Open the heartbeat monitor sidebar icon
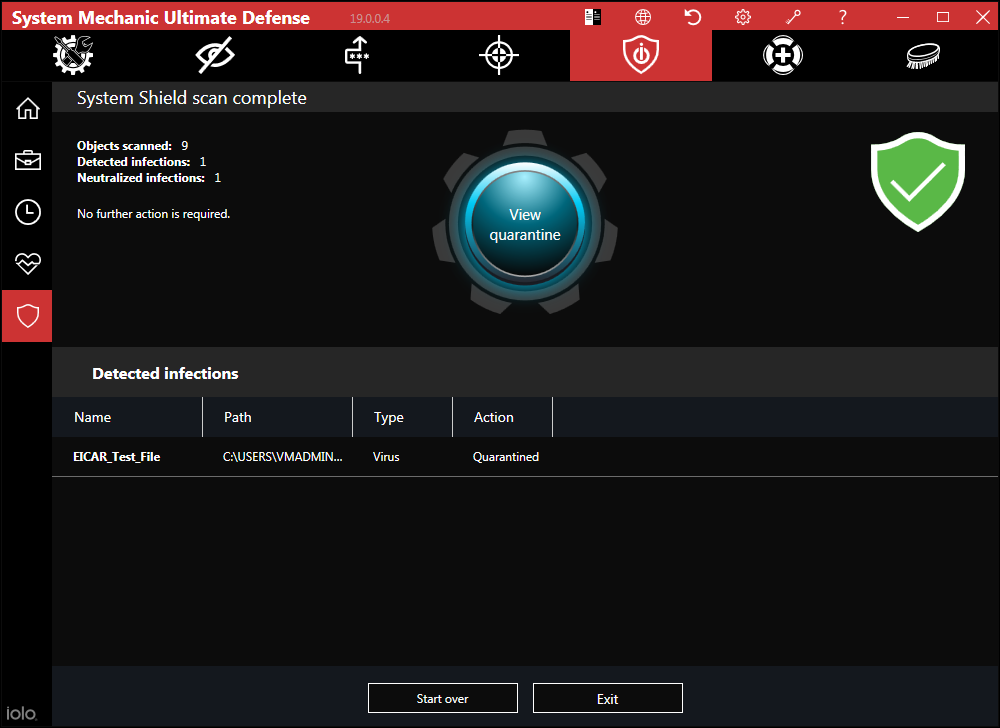The height and width of the screenshot is (728, 1000). tap(27, 263)
